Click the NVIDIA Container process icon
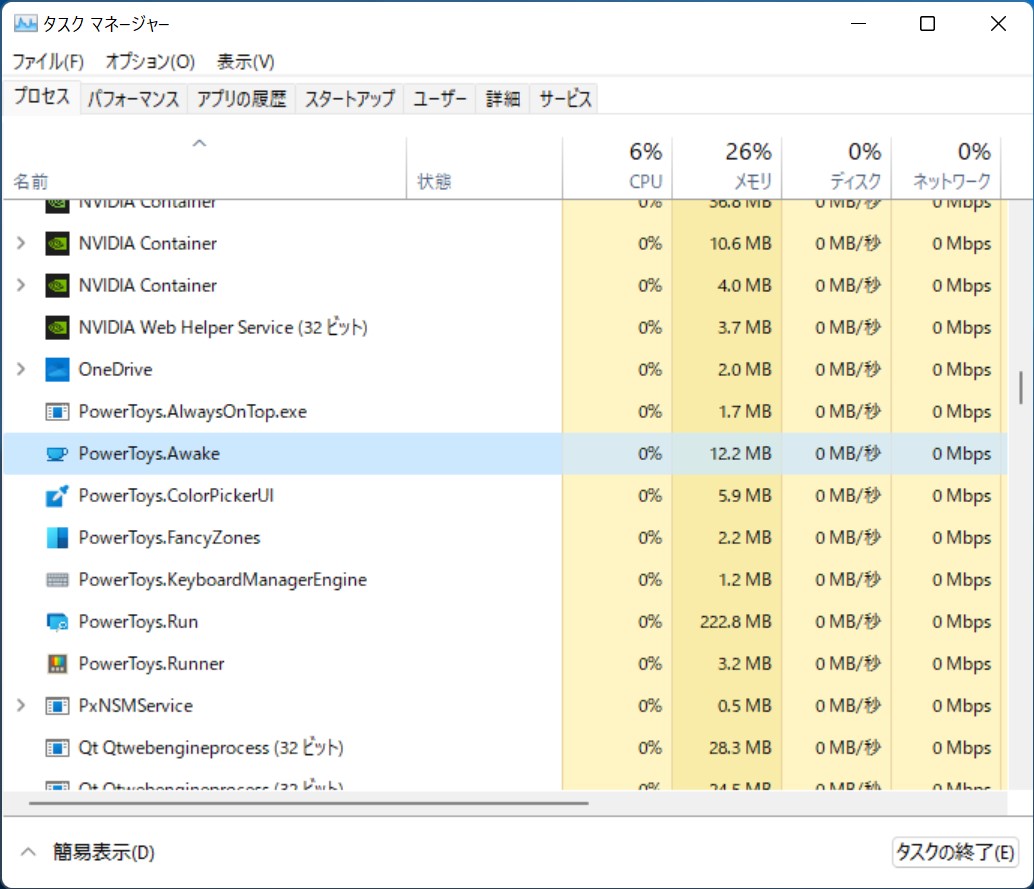Viewport: 1034px width, 889px height. (x=57, y=243)
